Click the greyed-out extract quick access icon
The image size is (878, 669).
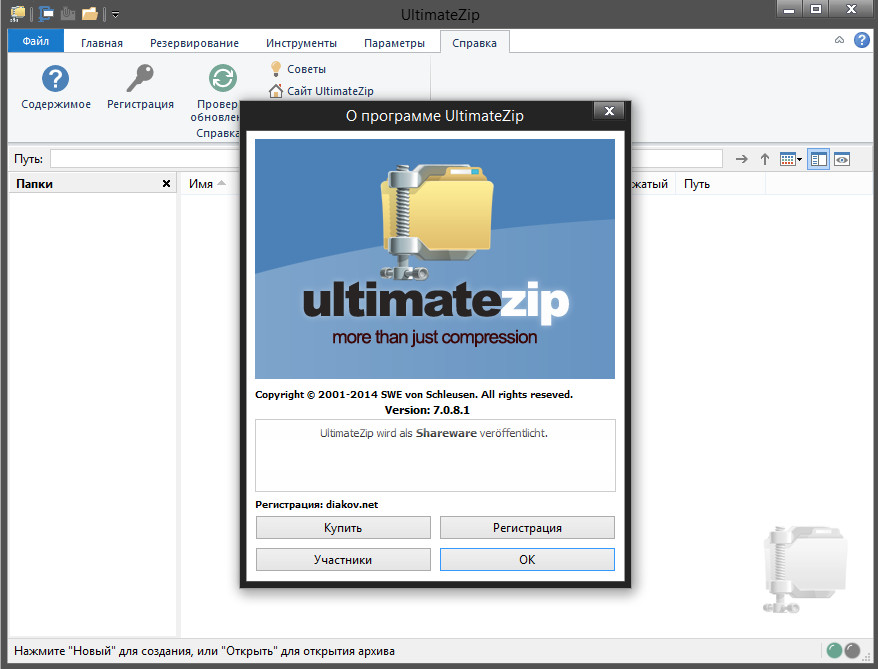pos(68,13)
